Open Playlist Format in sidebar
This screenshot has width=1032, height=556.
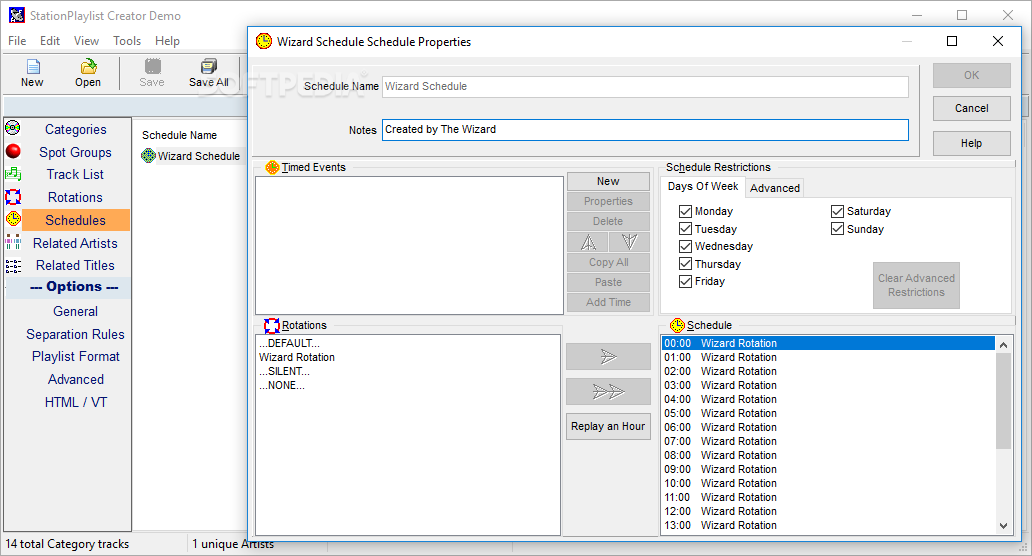coord(76,357)
